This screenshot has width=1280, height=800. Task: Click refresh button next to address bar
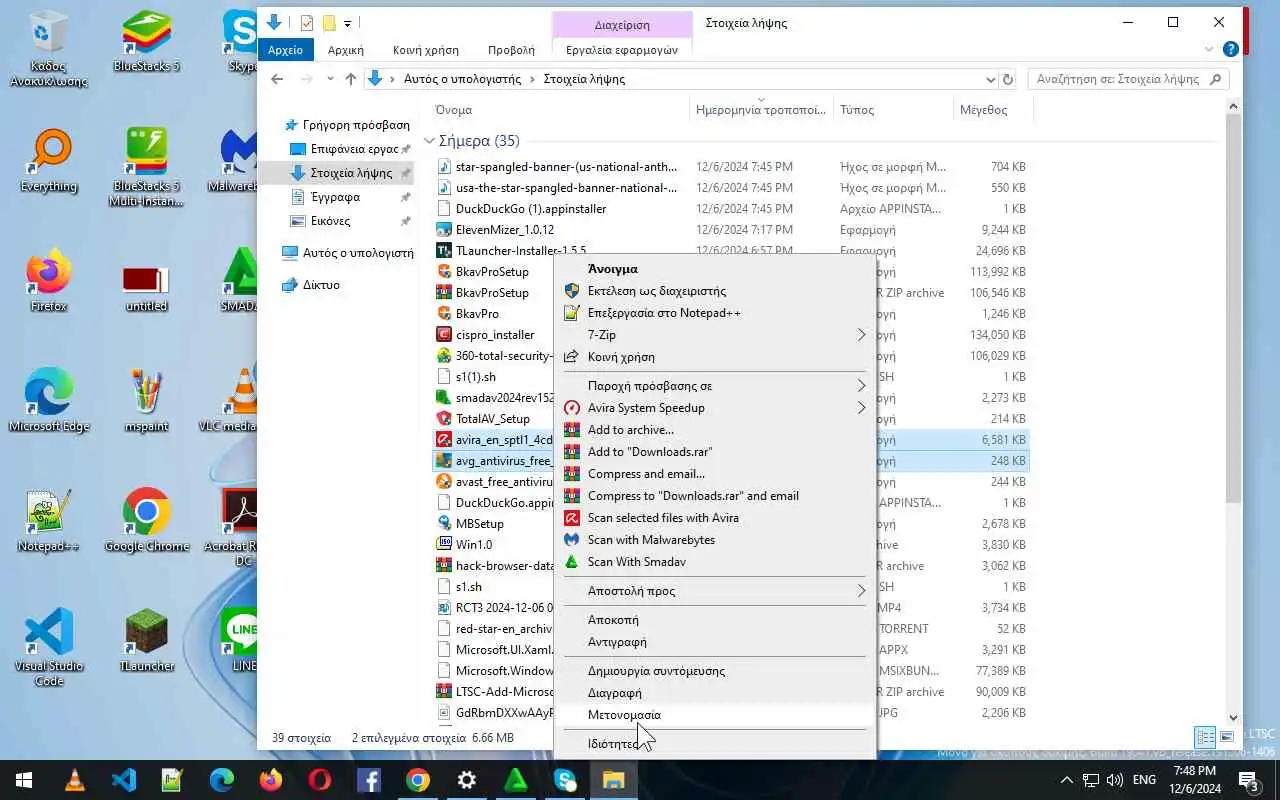click(1008, 79)
